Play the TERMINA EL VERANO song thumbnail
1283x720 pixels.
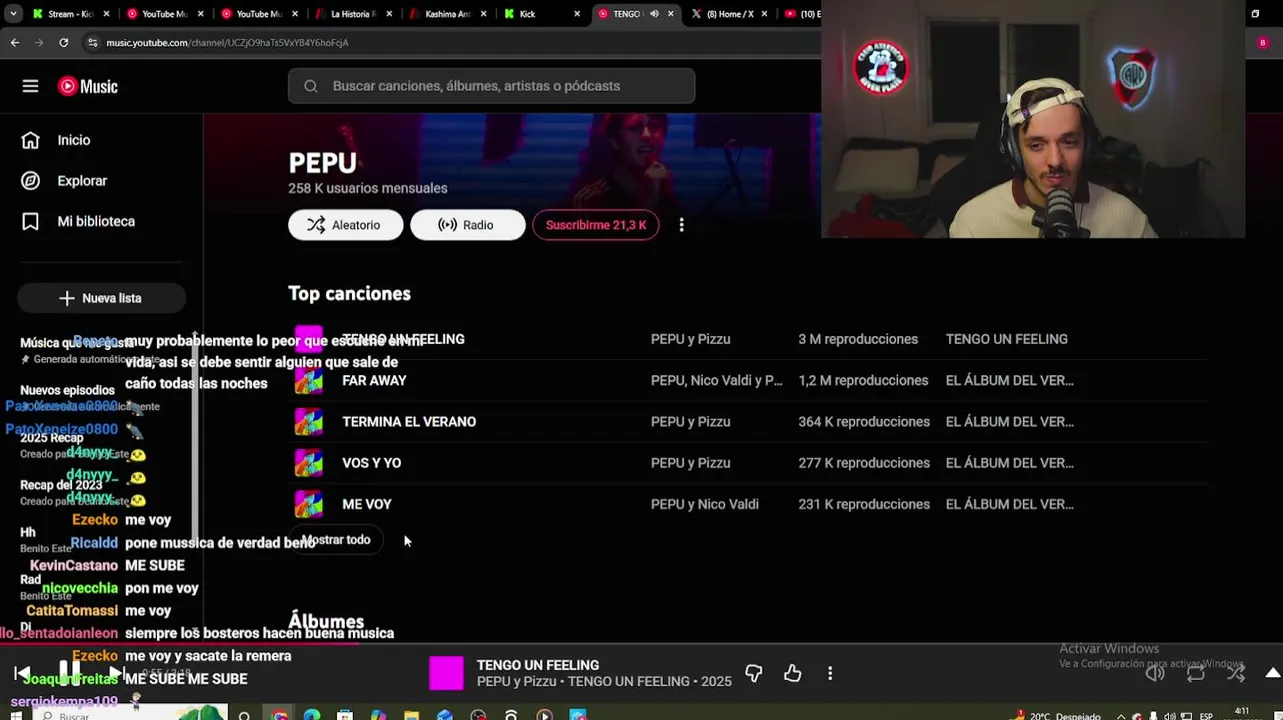(309, 422)
